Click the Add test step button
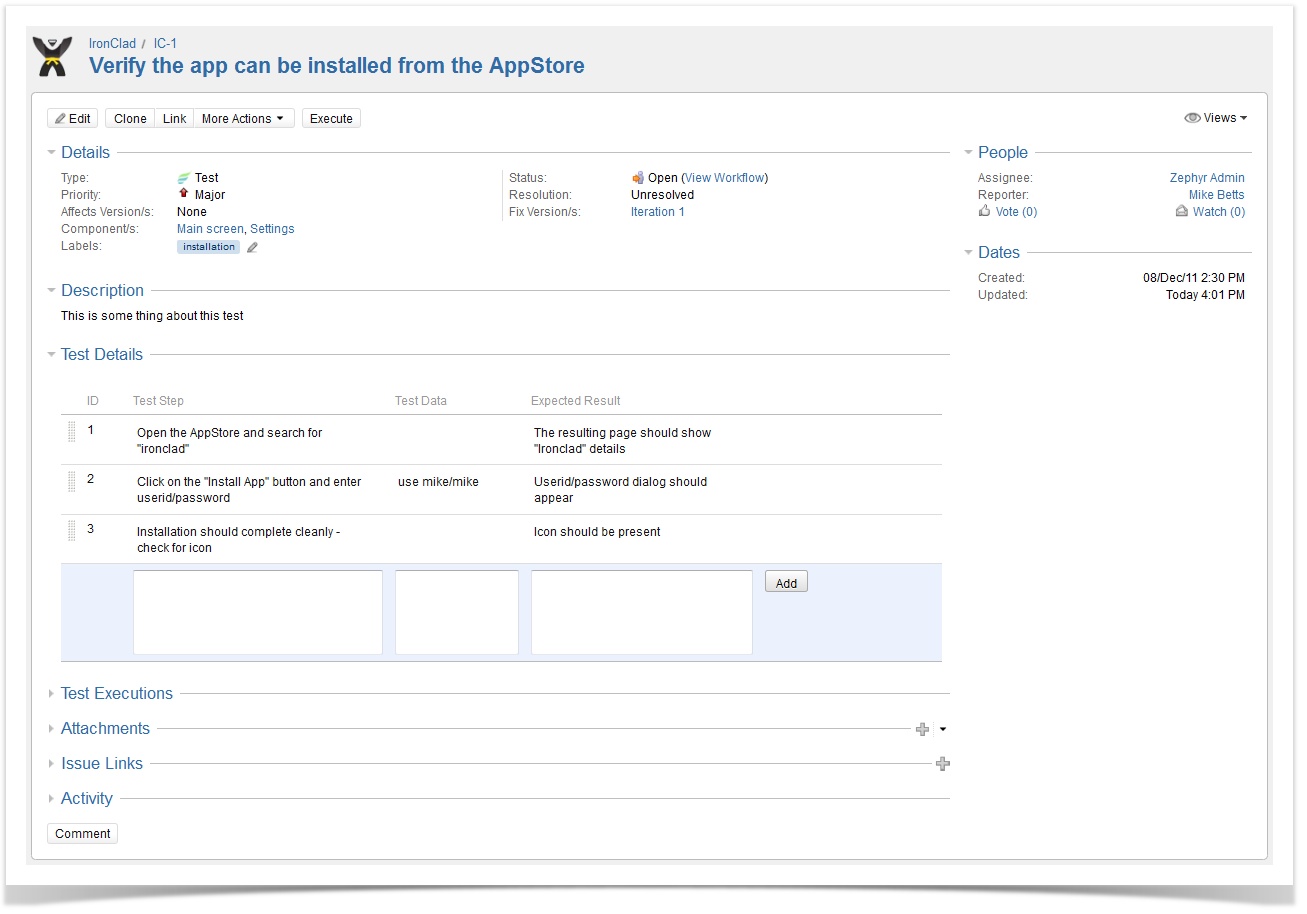Viewport: 1307px width, 914px height. (x=786, y=582)
